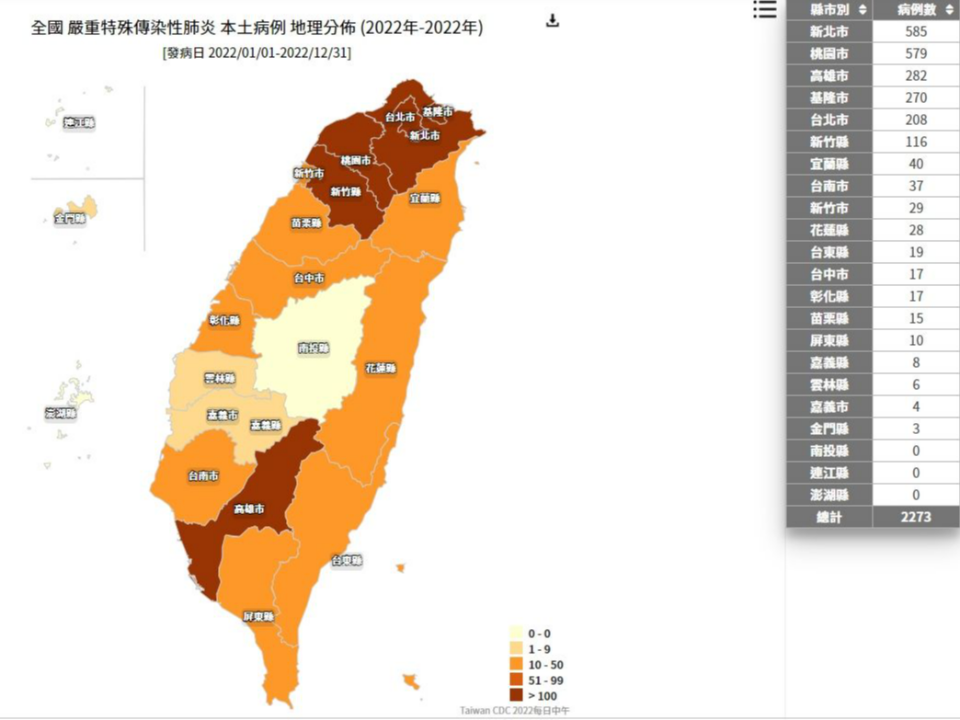Click 台北市 row in the table
The image size is (960, 720).
click(872, 119)
